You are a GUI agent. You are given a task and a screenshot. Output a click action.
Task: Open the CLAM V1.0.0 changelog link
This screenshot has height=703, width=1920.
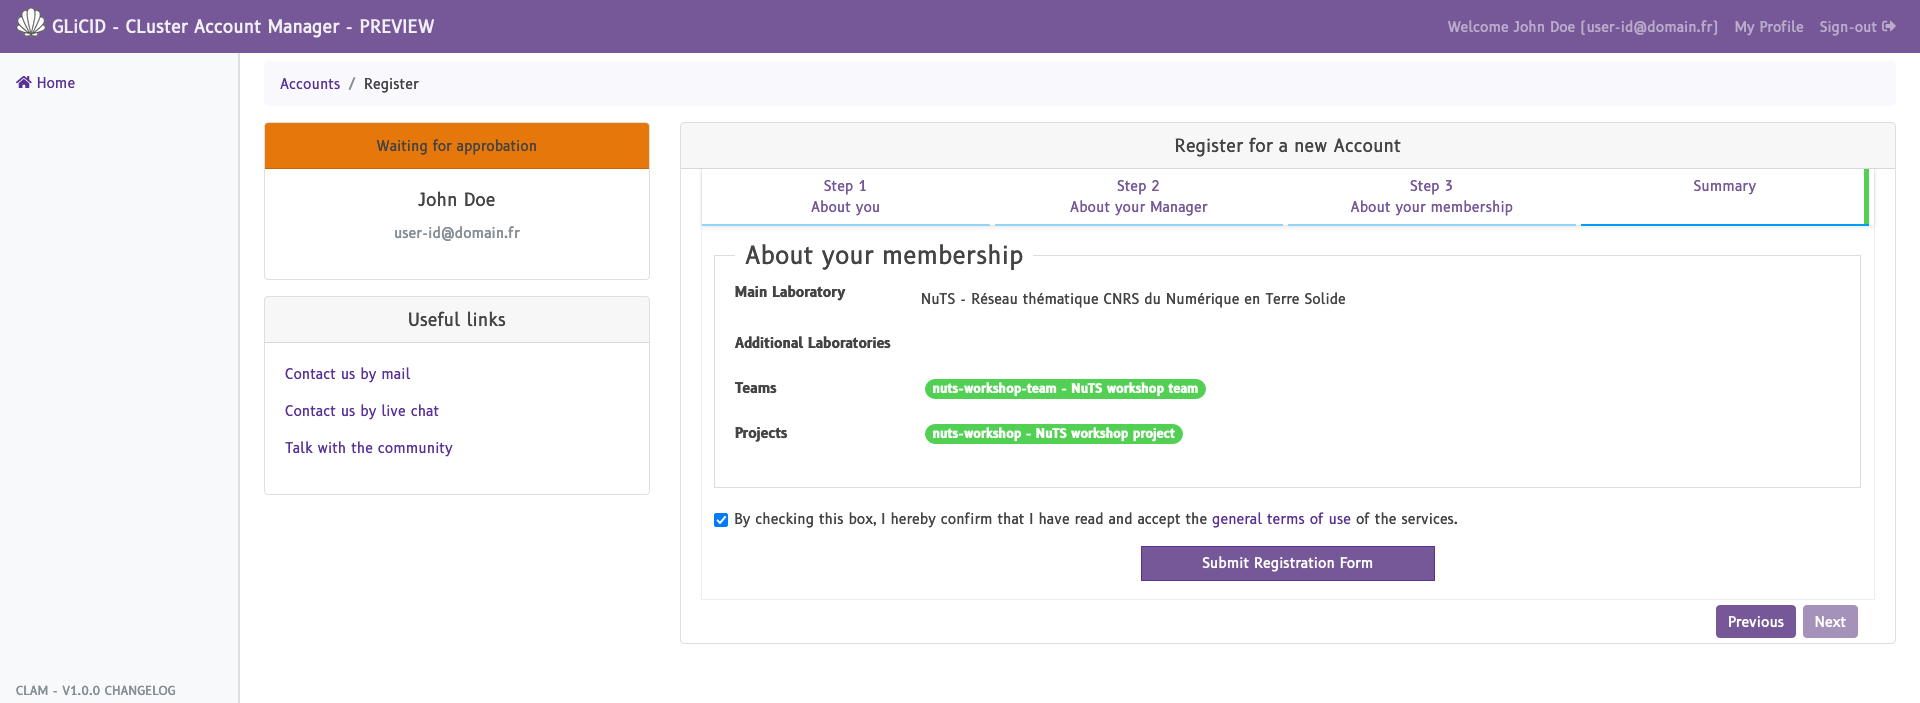coord(96,691)
